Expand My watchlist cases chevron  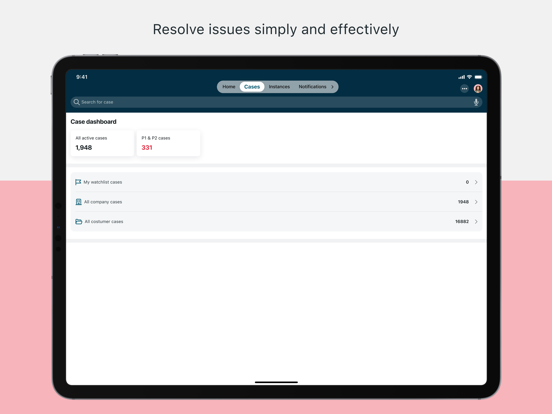[x=476, y=182]
